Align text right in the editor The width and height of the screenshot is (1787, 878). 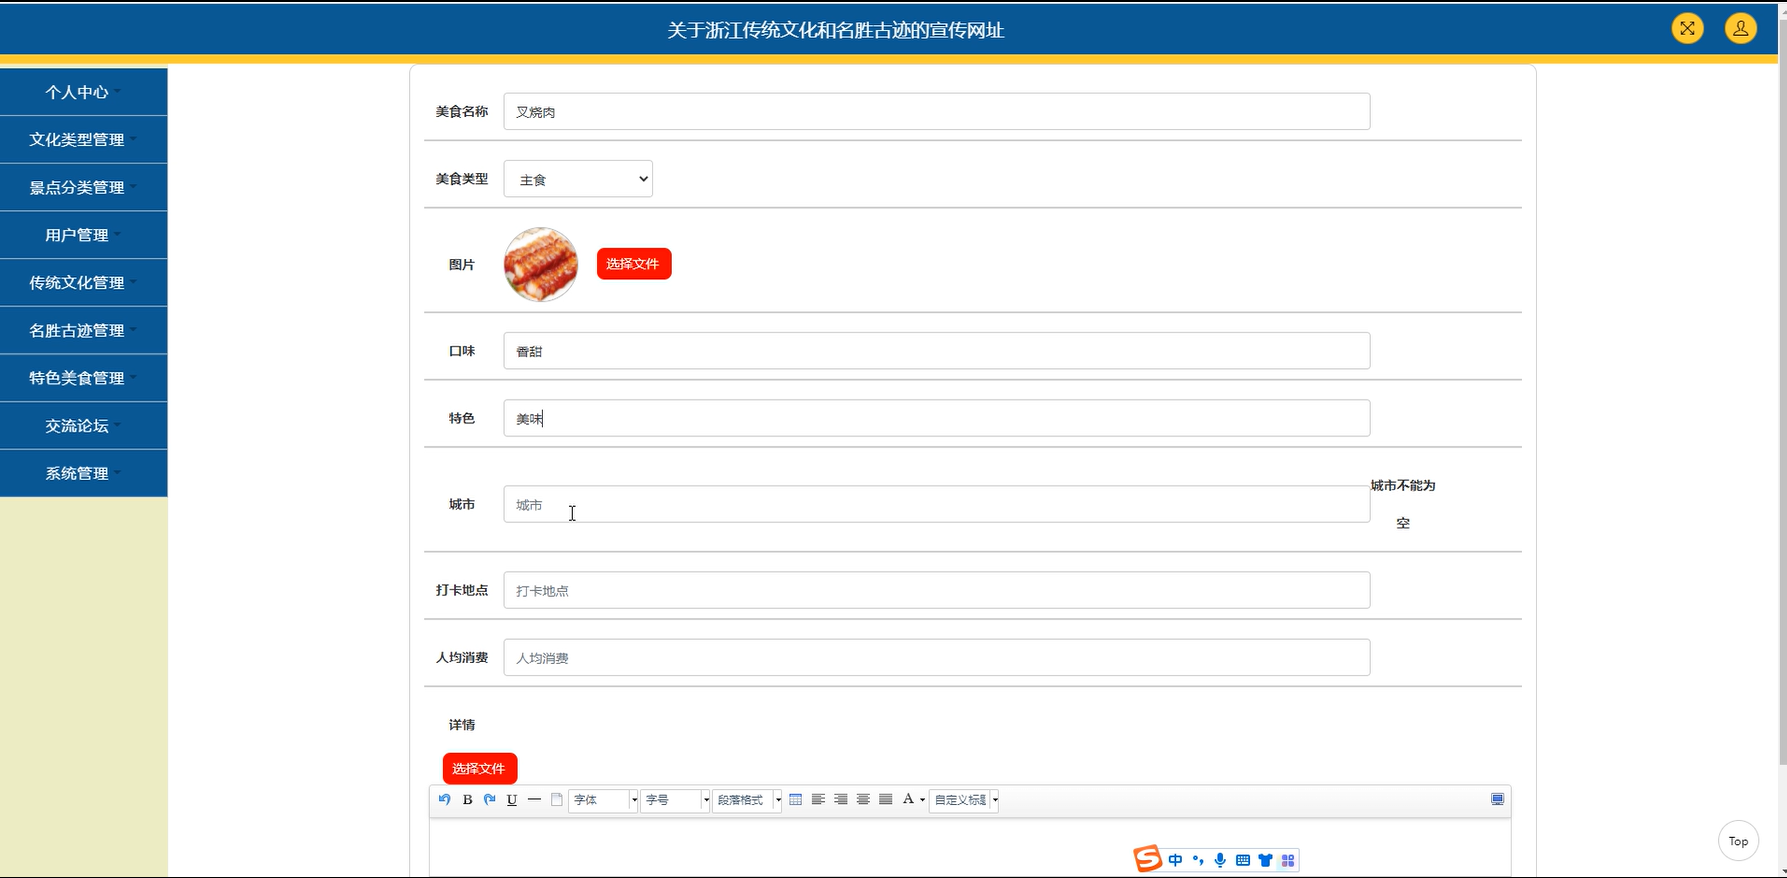(841, 799)
